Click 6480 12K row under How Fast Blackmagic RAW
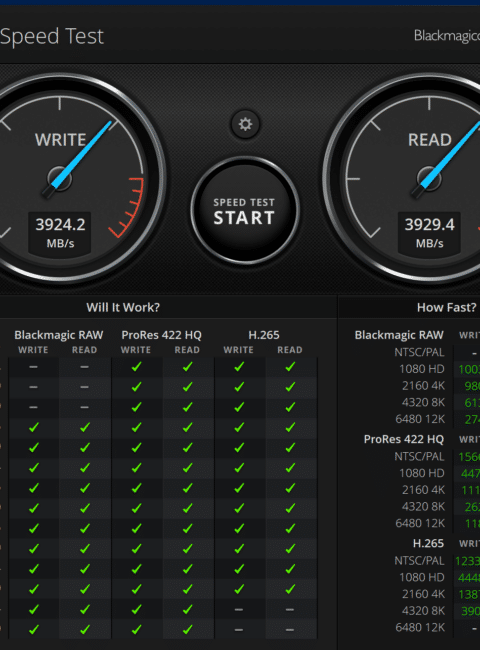 [x=420, y=419]
